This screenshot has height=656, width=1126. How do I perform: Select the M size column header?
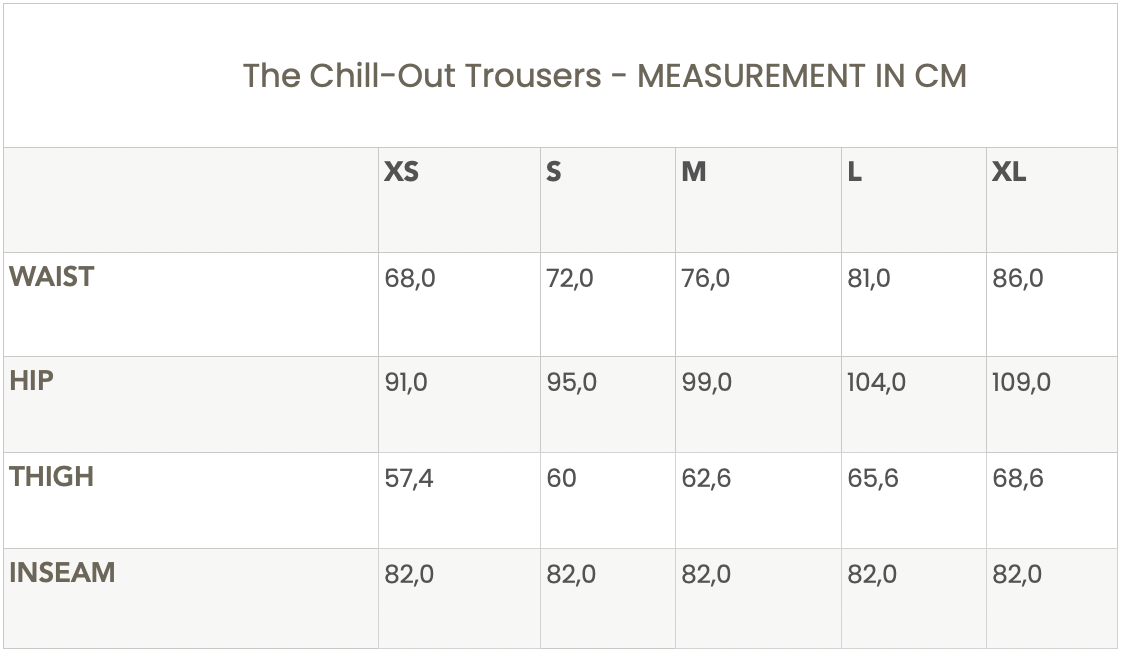point(694,172)
